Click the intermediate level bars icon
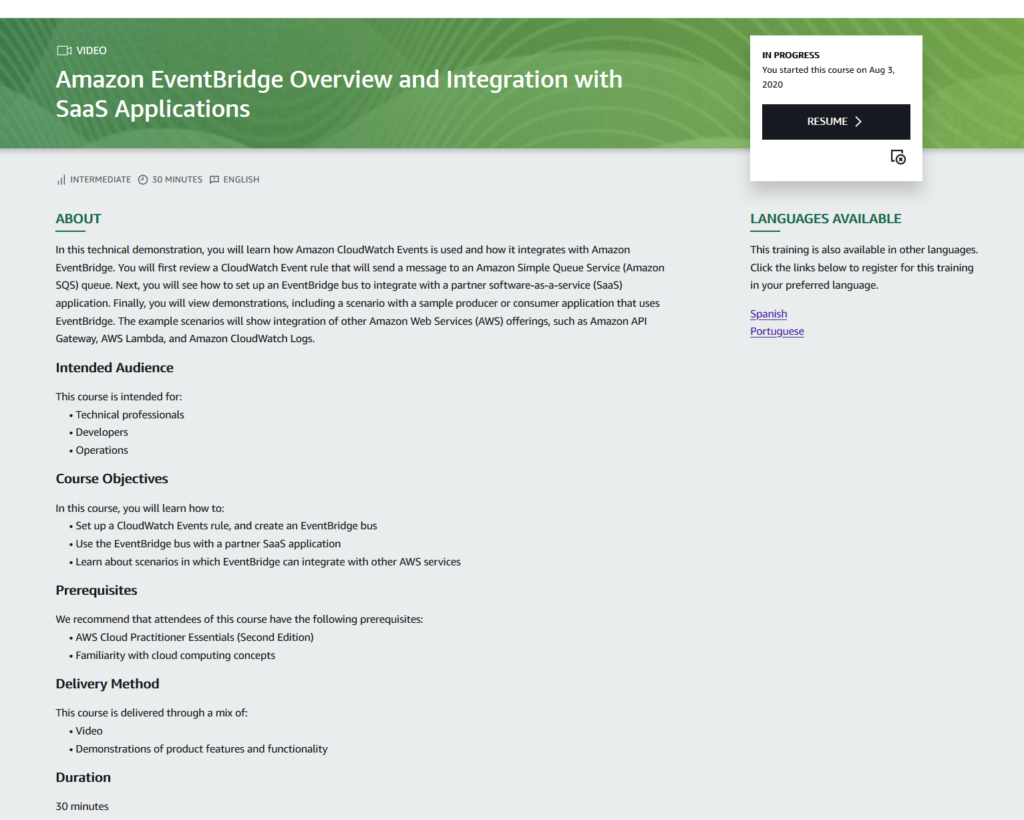The width and height of the screenshot is (1024, 820). 61,180
